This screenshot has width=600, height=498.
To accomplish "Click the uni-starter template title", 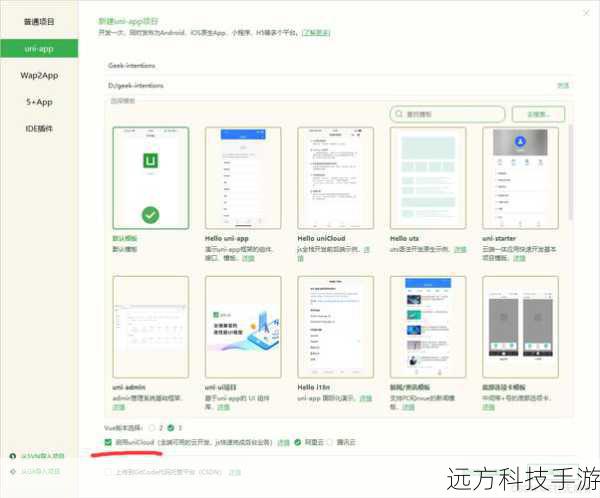I will (499, 238).
